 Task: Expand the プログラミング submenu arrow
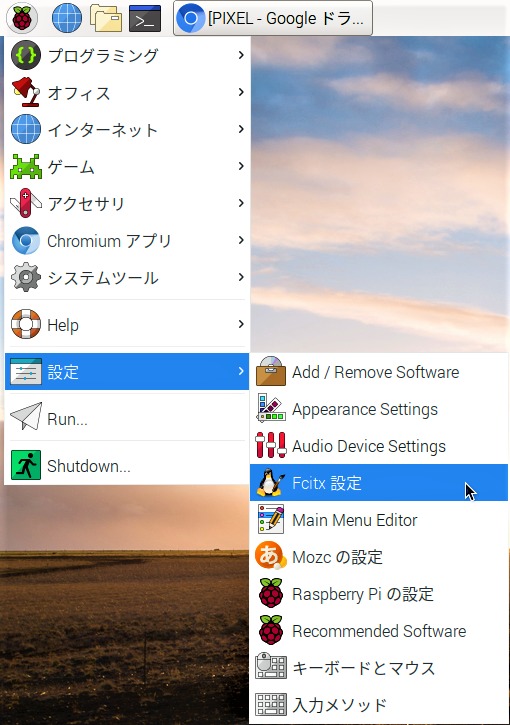tap(241, 55)
